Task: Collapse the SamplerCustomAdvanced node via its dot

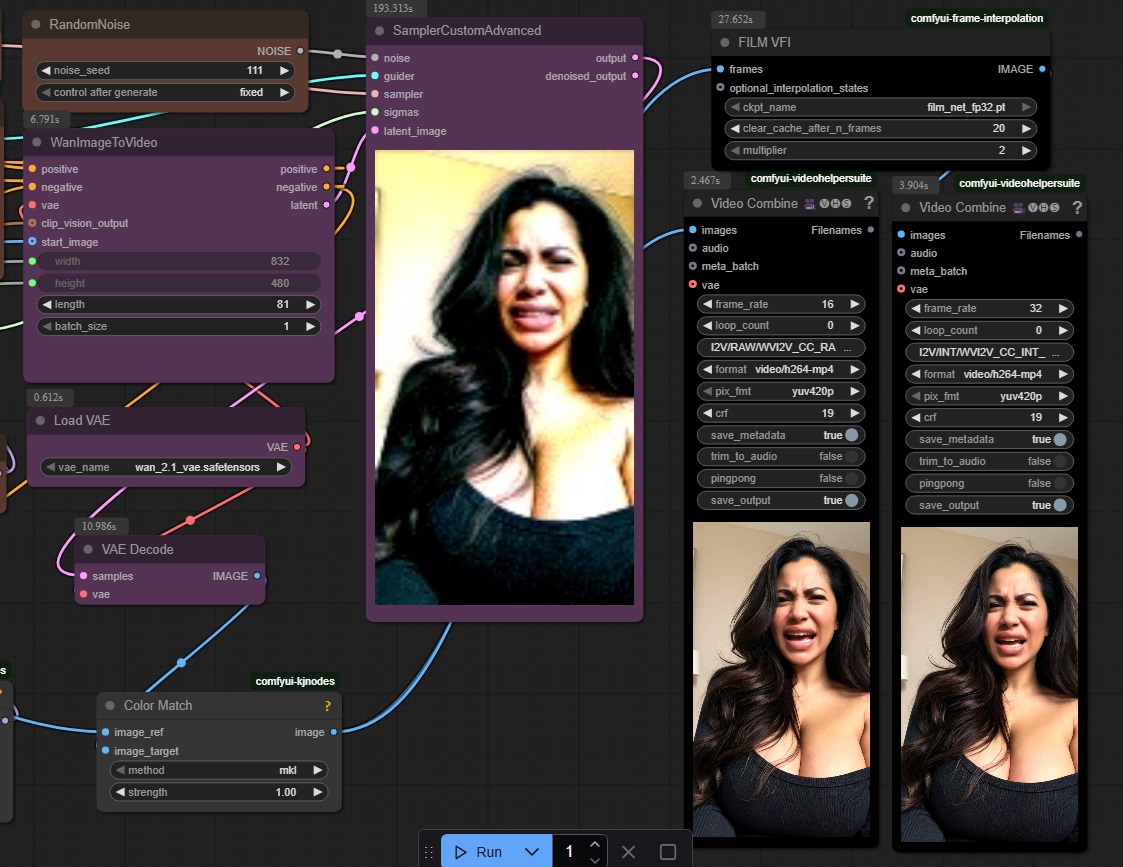Action: [x=380, y=31]
